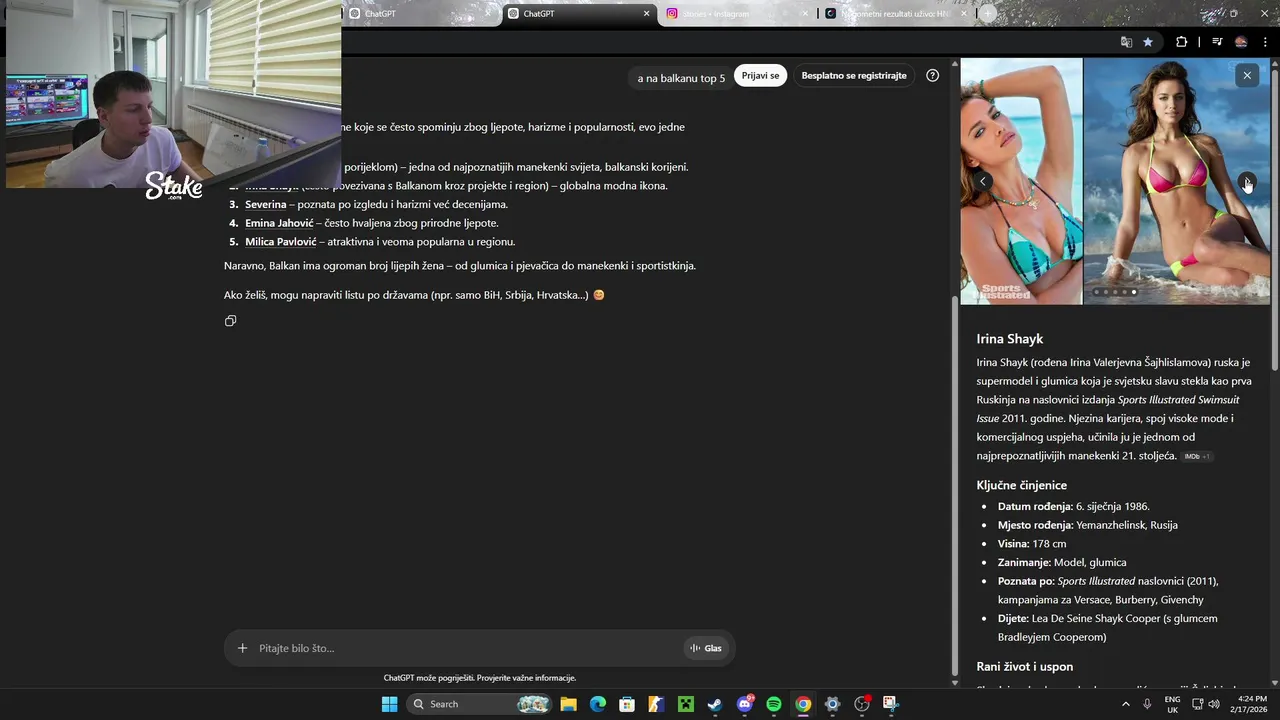Open the Chrome profile avatar
The width and height of the screenshot is (1280, 720).
click(x=1241, y=42)
